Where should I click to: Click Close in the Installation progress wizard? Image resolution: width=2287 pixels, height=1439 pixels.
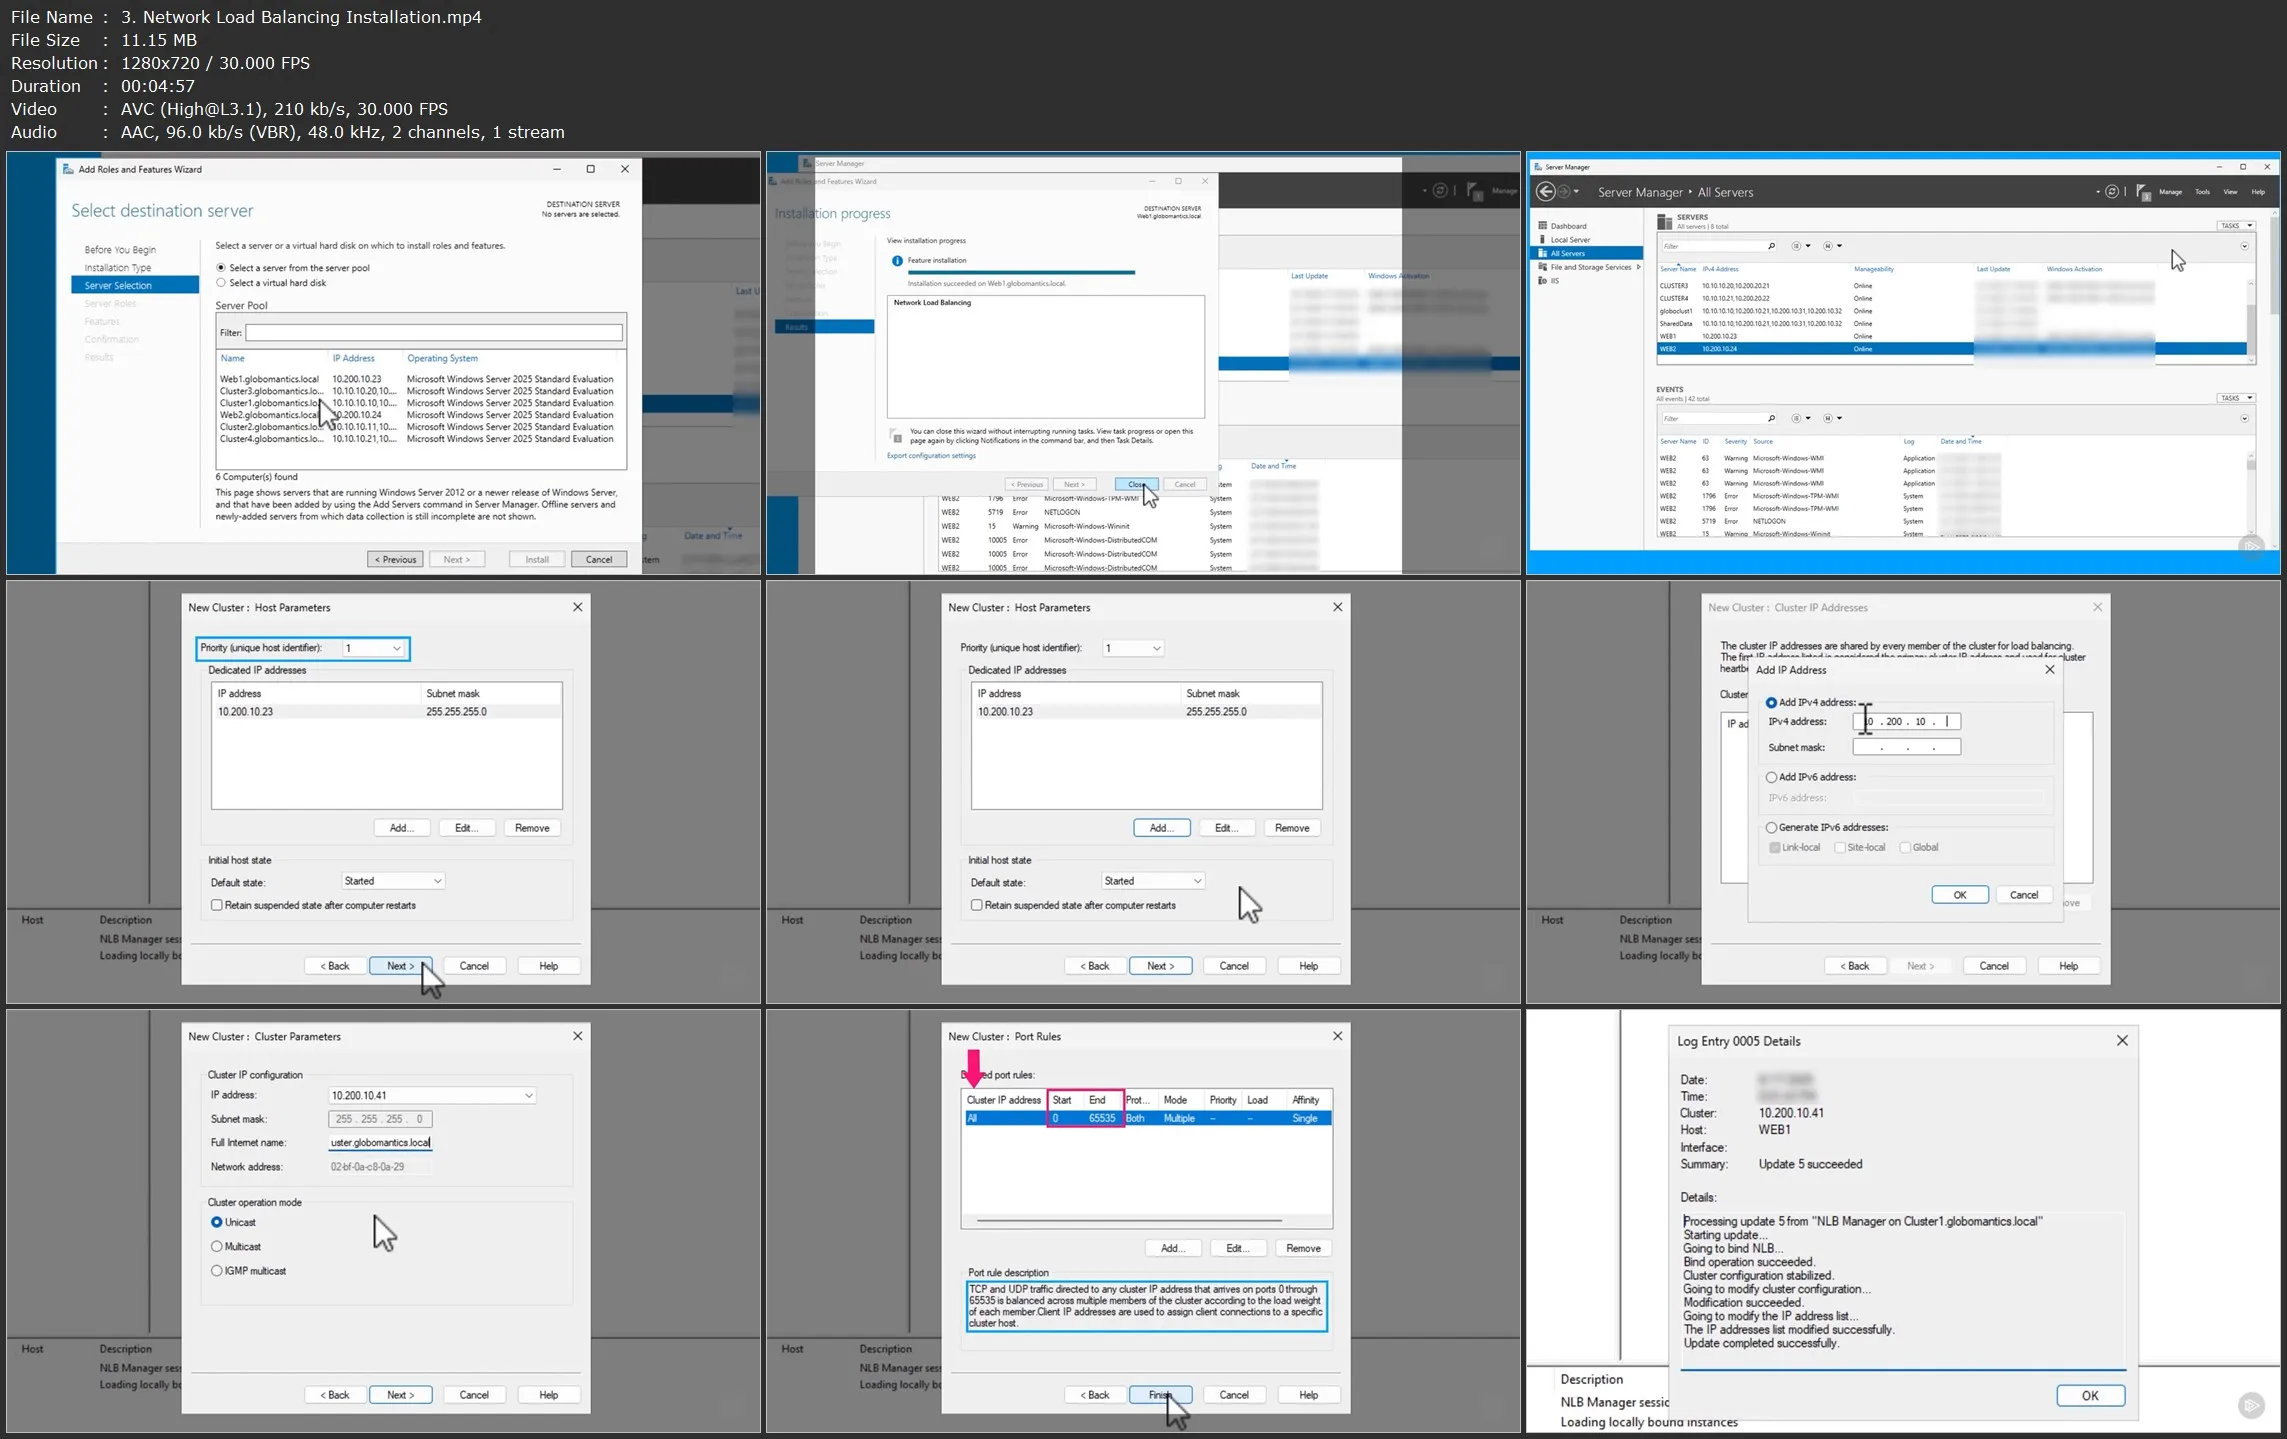coord(1136,484)
